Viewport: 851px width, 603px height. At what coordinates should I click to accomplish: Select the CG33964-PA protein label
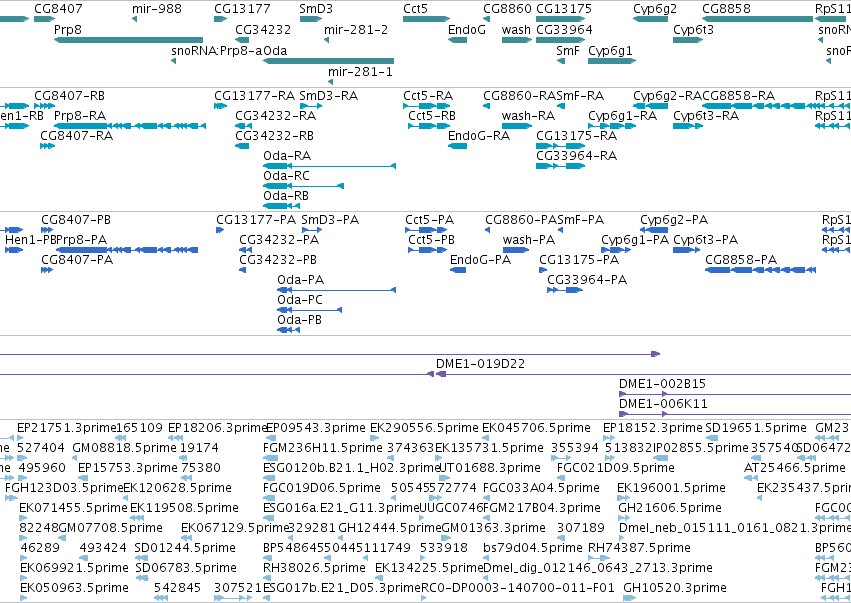(x=587, y=280)
